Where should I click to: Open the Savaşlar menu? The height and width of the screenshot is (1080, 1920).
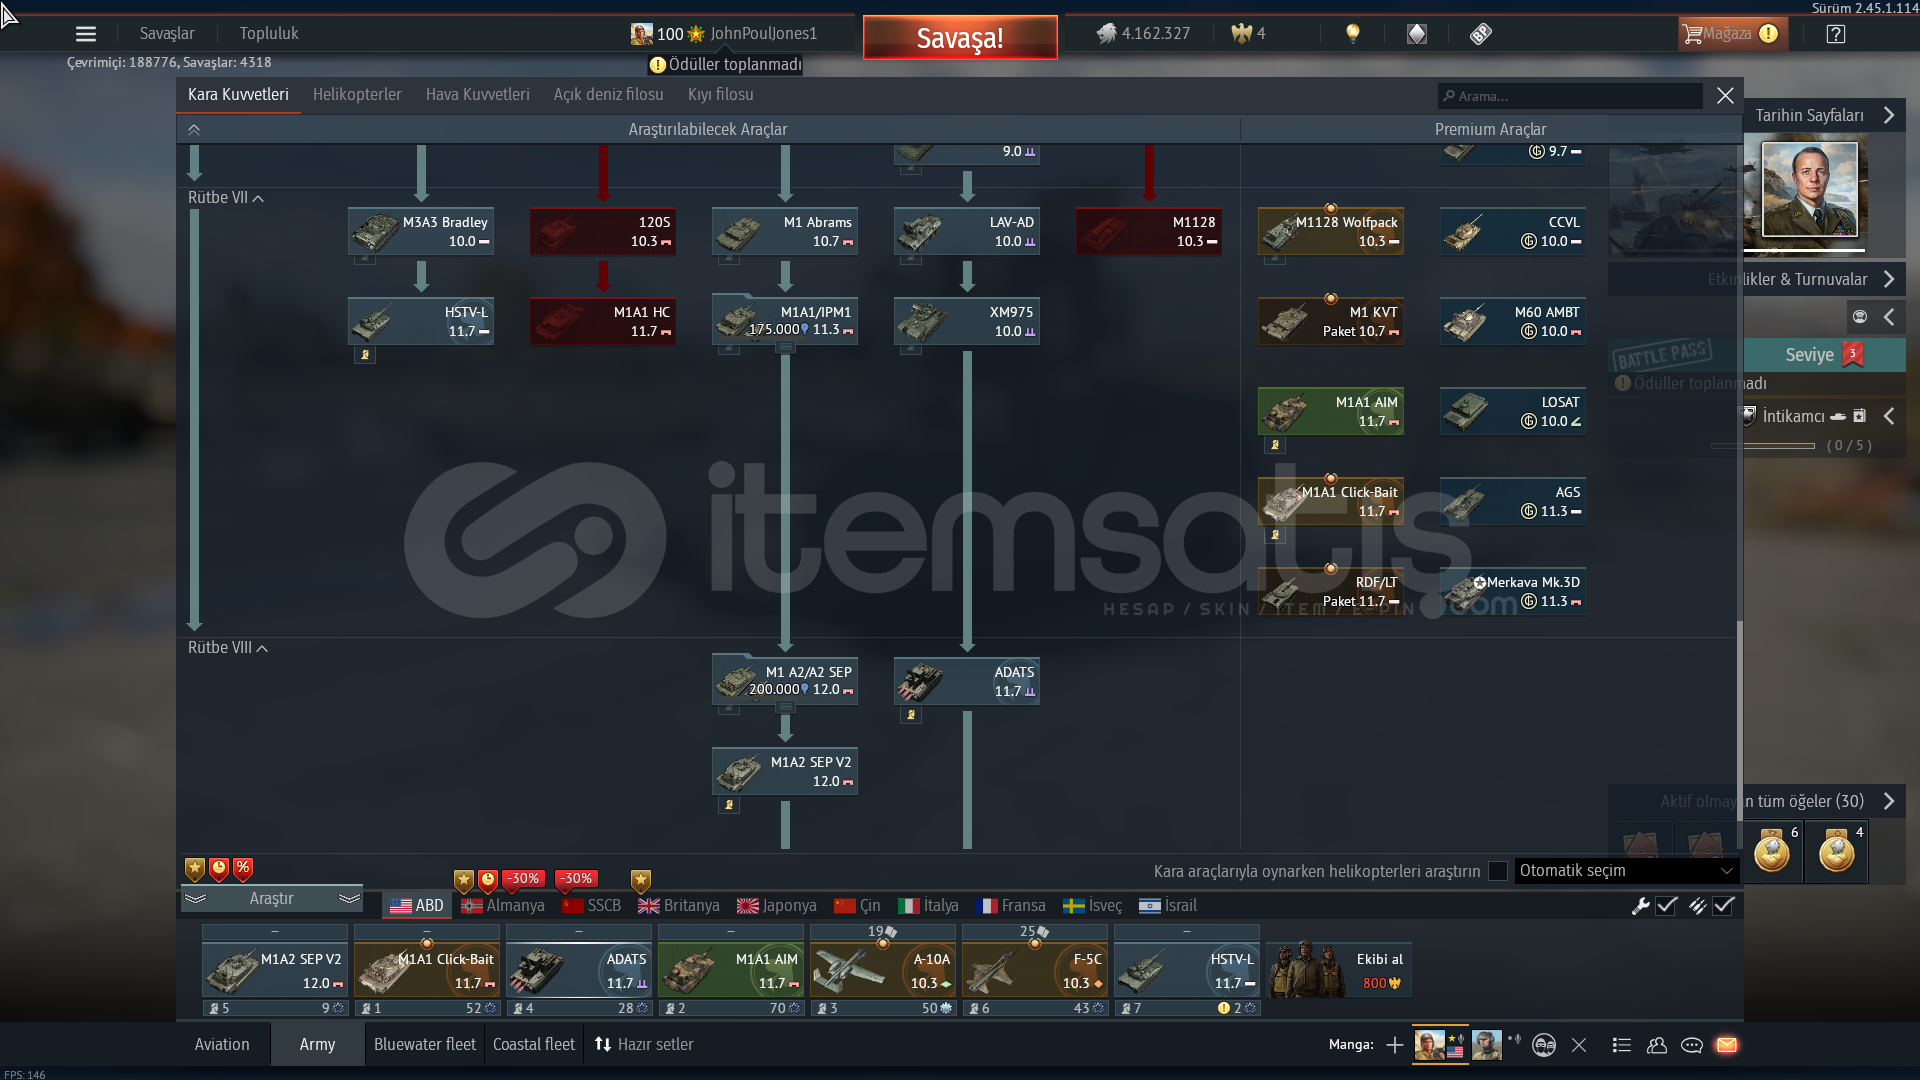coord(167,34)
